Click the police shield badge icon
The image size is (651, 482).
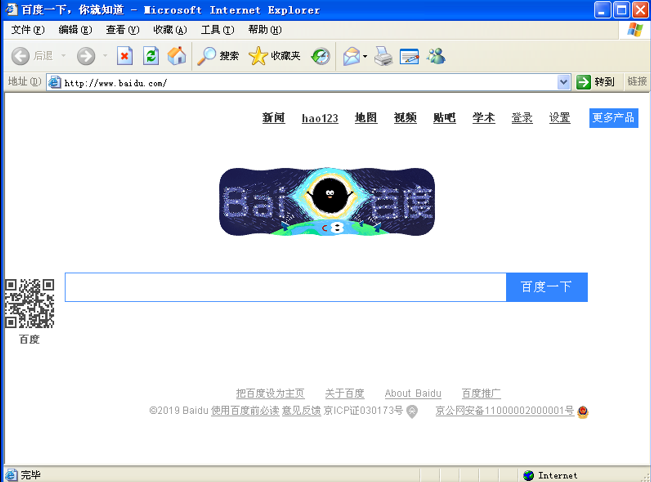582,412
